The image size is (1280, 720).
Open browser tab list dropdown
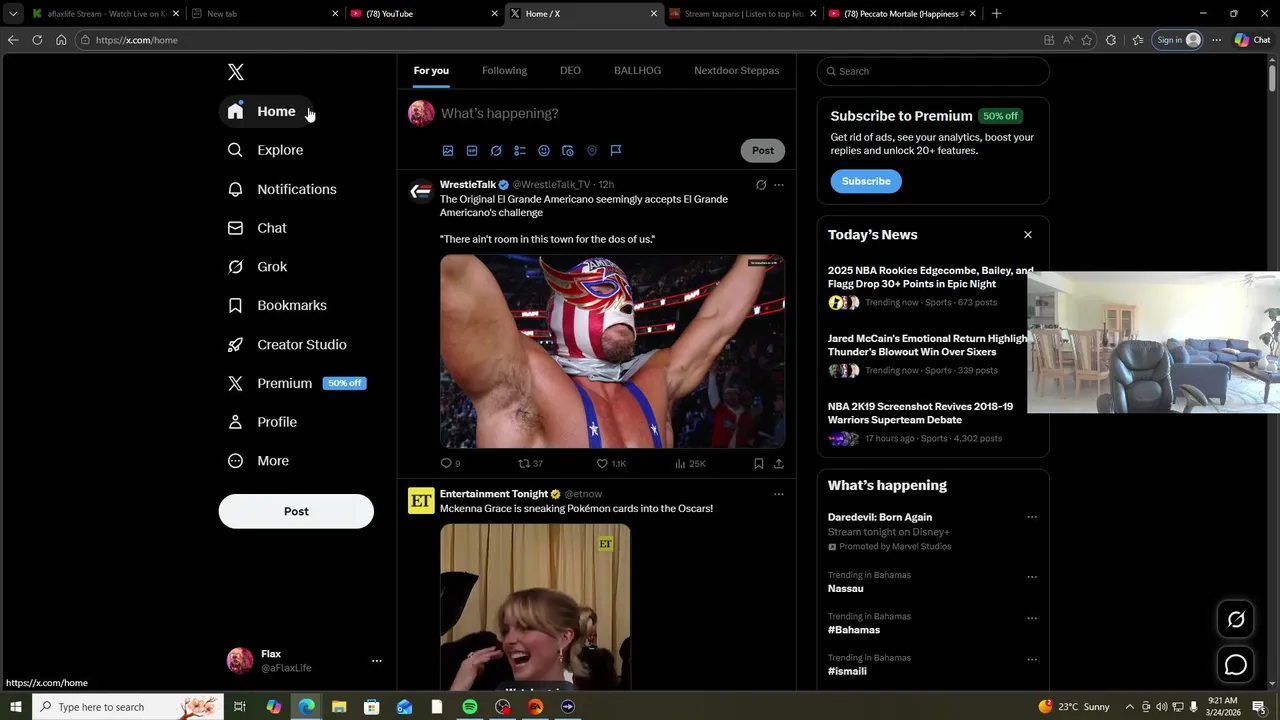coord(13,14)
